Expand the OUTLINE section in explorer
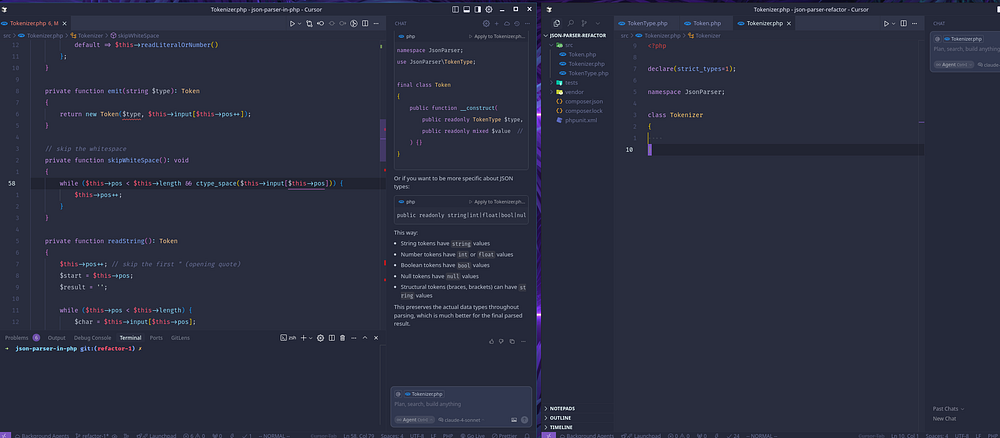1000x438 pixels. point(562,418)
